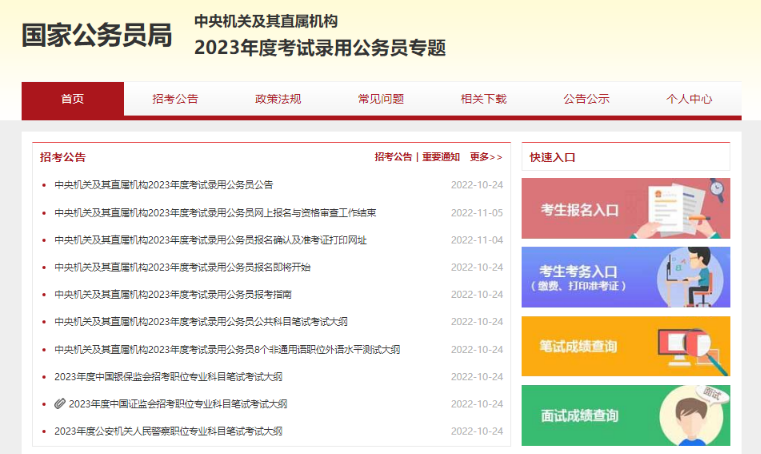Open 常见问题 navigation item
Screen dimensions: 761x454
click(381, 99)
